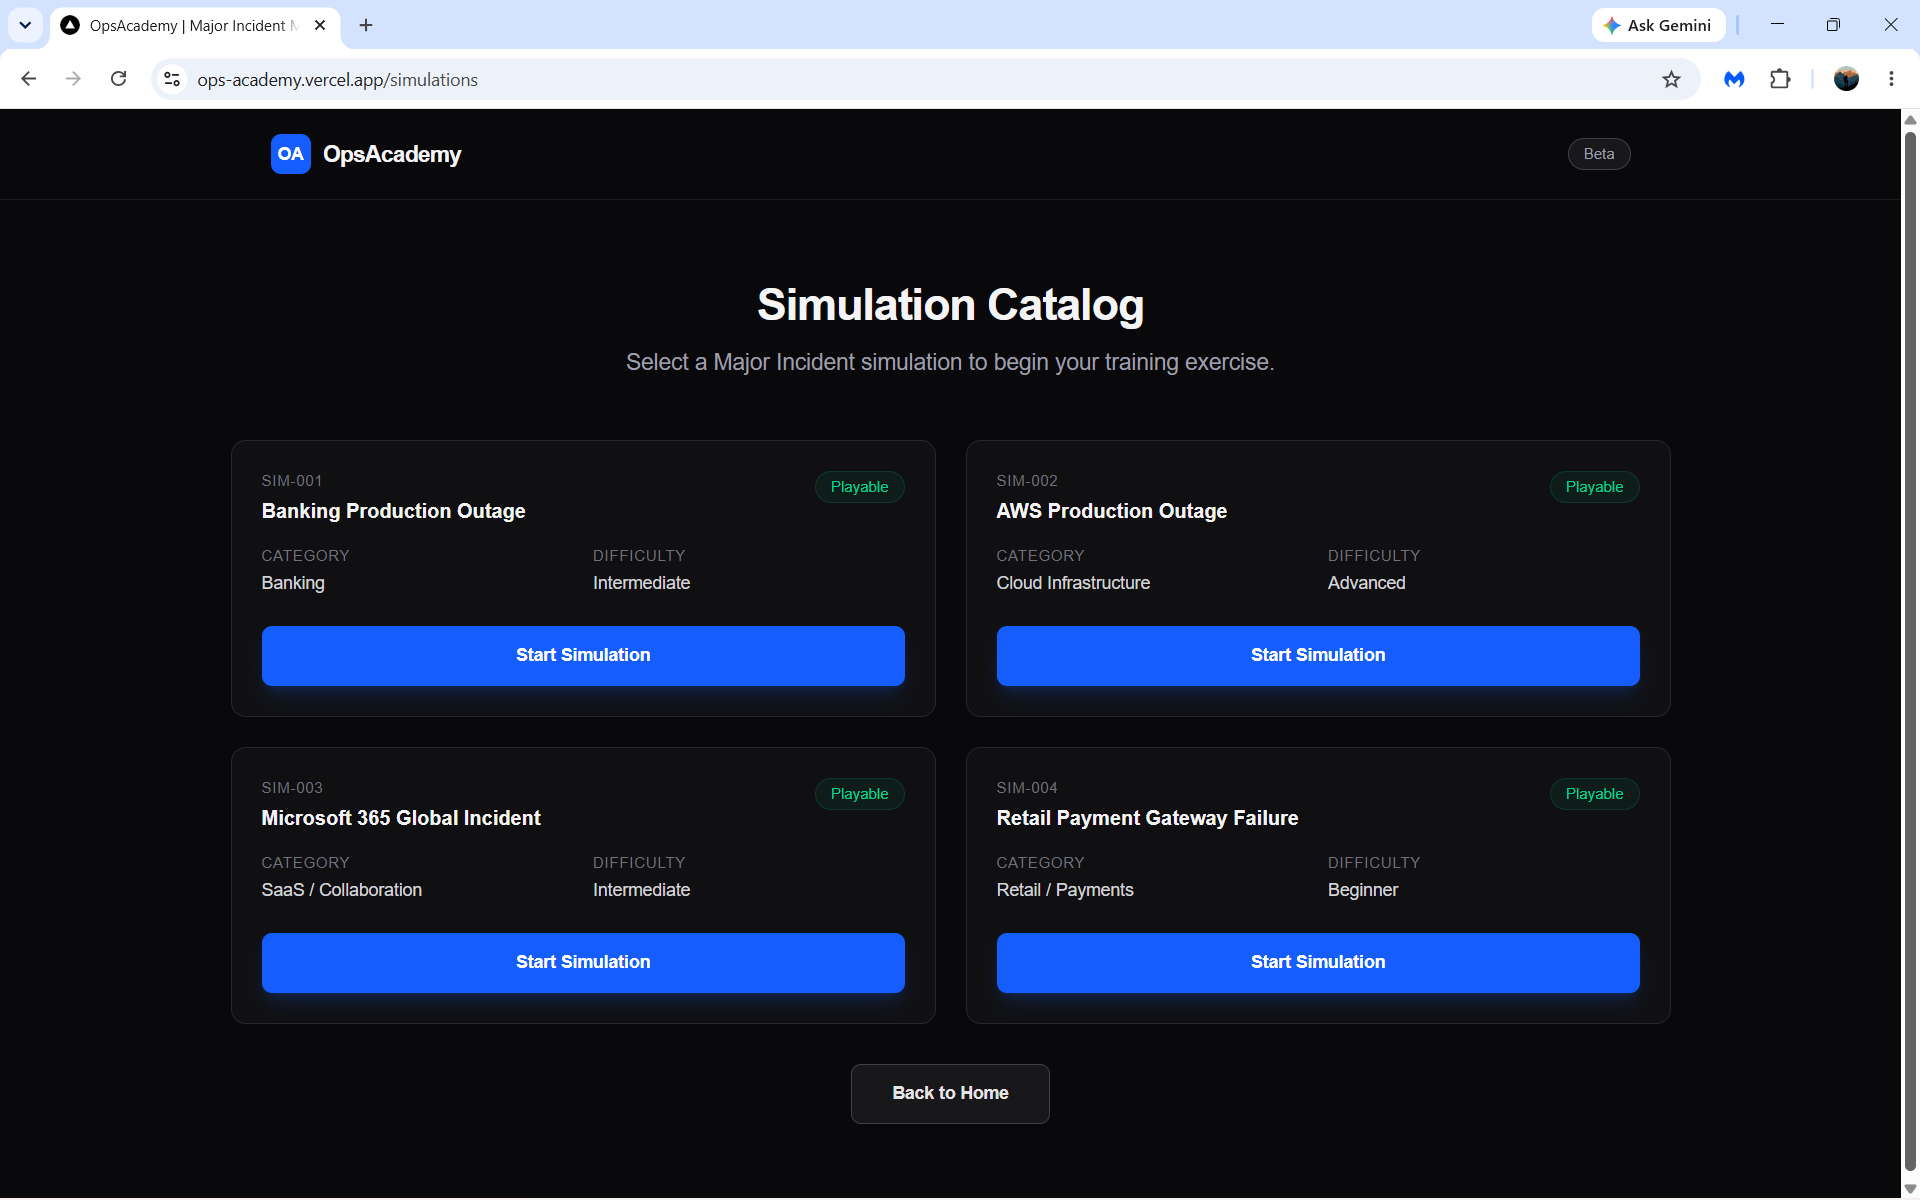
Task: Click the SIM-002 identifier
Action: [x=1027, y=481]
